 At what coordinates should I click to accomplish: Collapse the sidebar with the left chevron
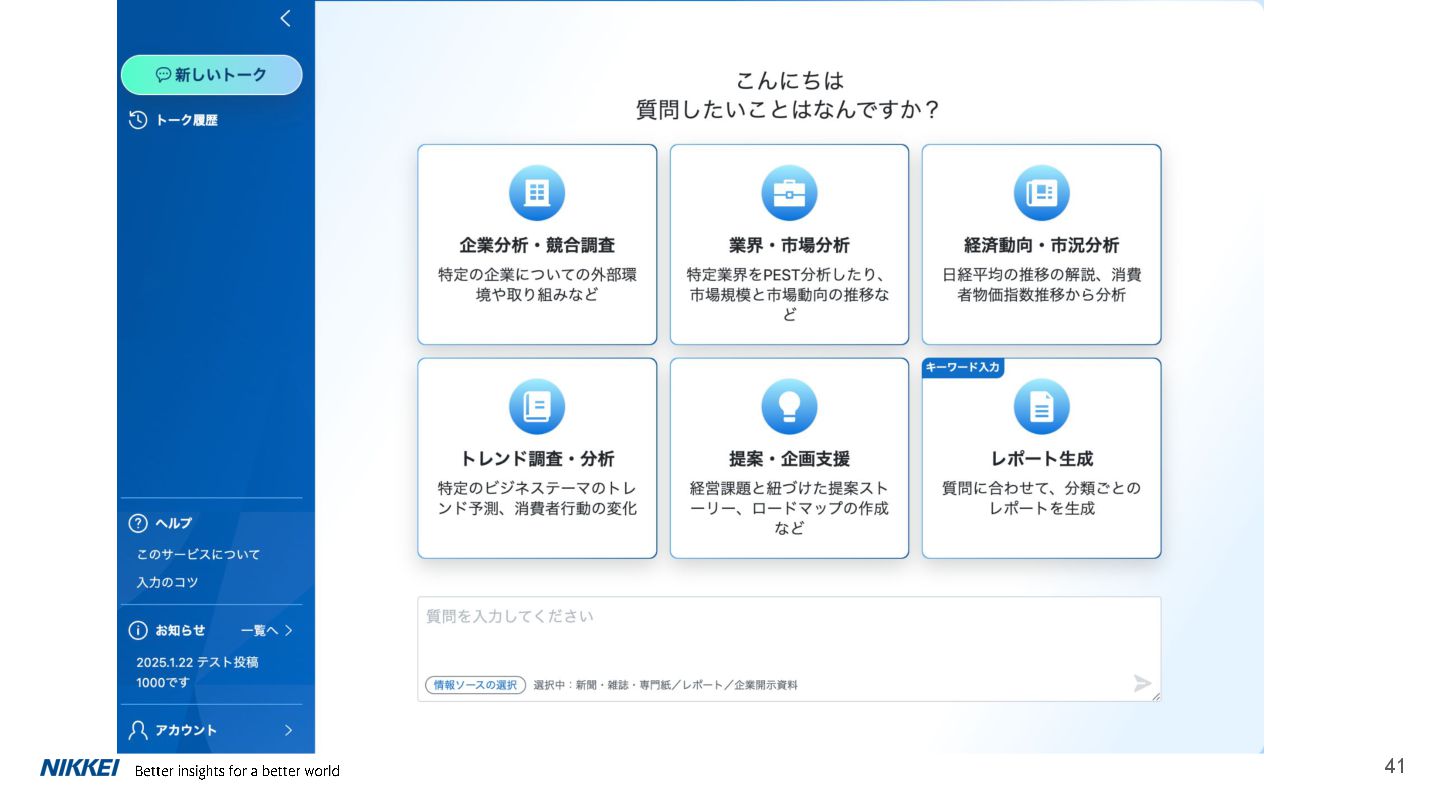coord(285,18)
